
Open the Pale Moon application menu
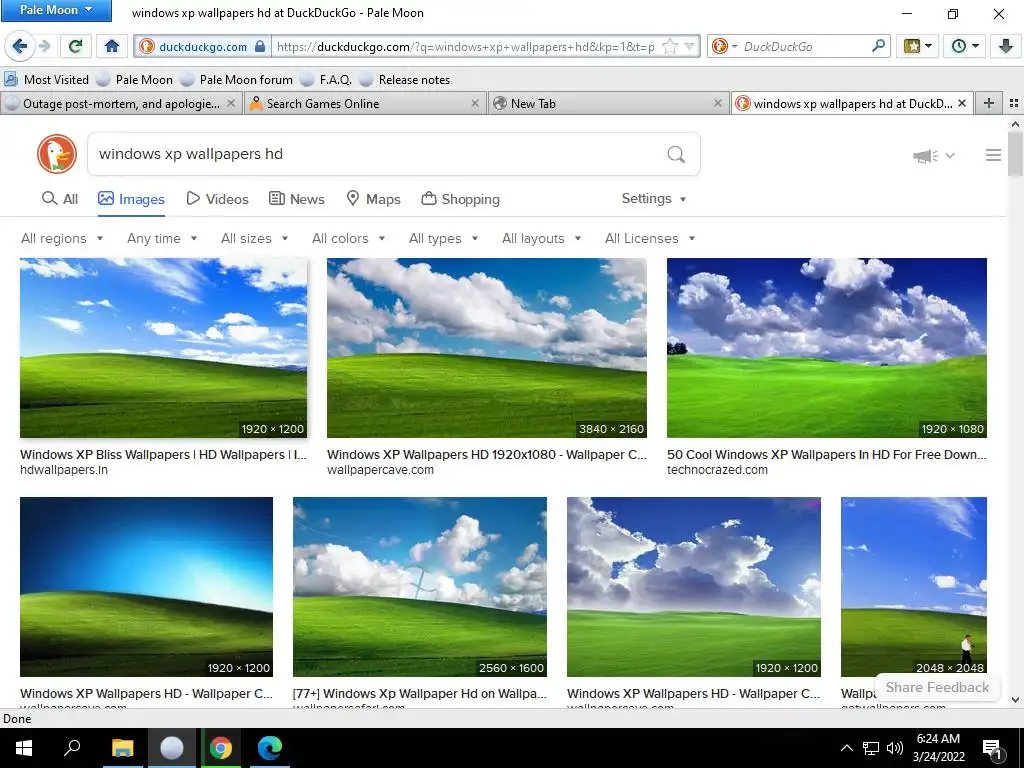56,10
